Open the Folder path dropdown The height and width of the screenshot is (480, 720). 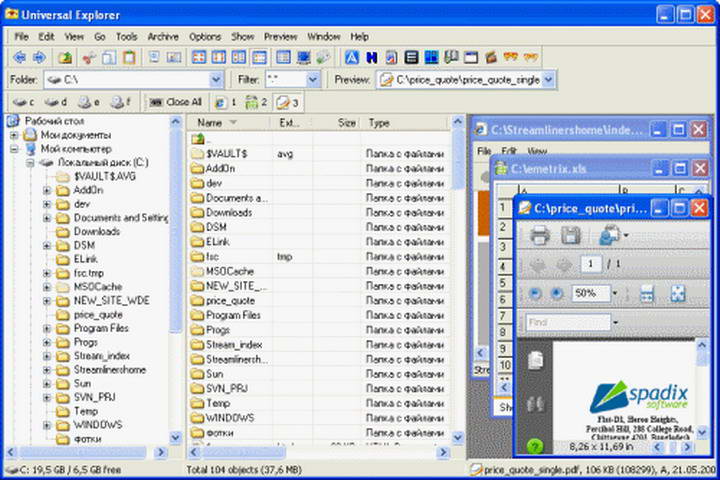click(x=216, y=80)
